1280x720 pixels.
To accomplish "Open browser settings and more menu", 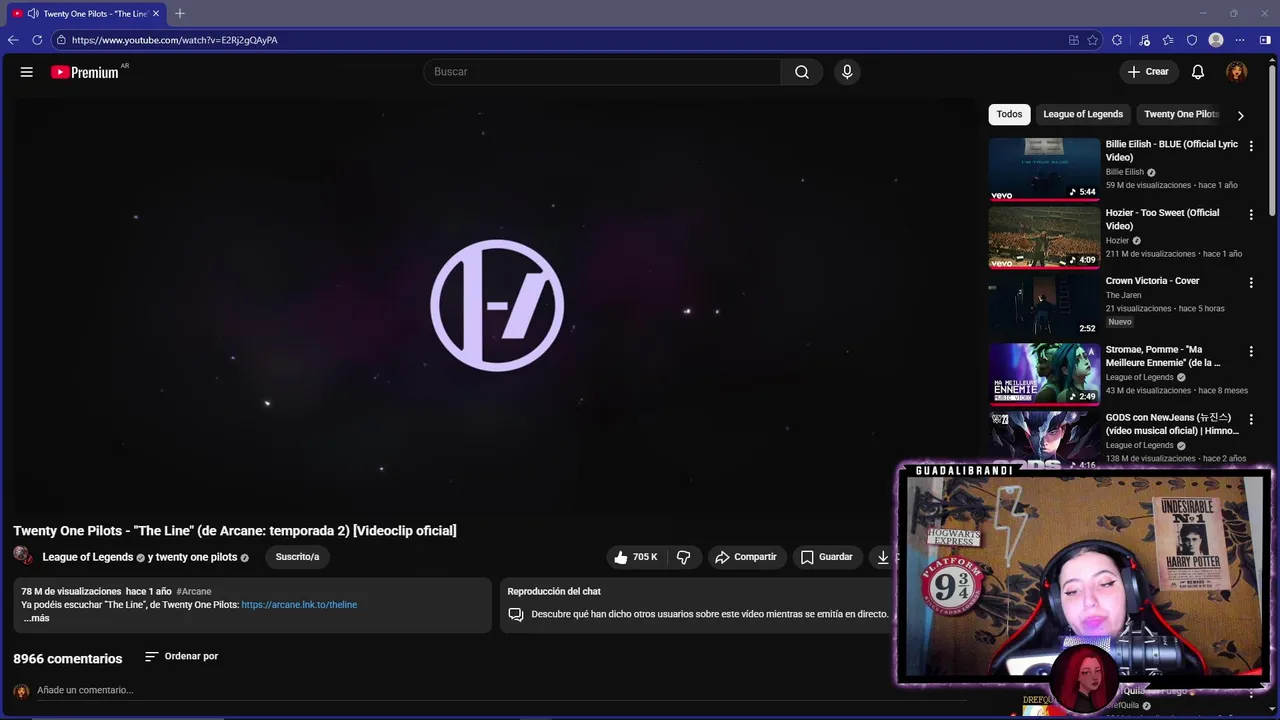I will (x=1240, y=40).
